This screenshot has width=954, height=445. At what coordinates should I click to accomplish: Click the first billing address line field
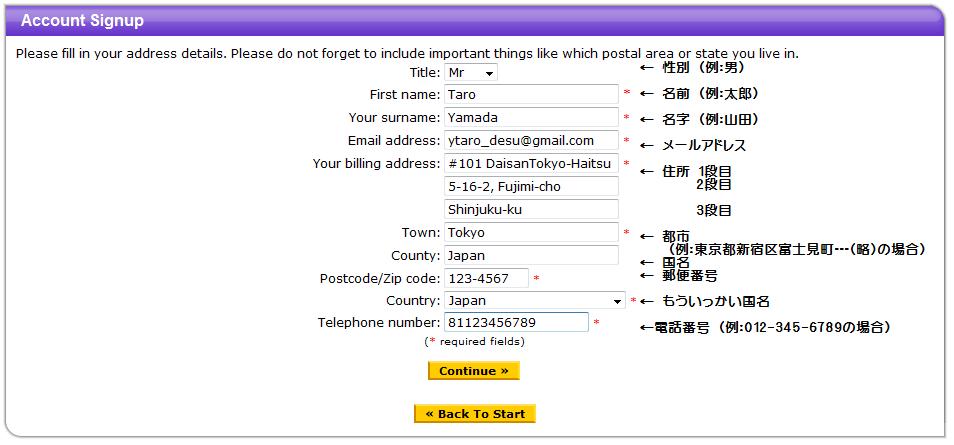point(531,164)
